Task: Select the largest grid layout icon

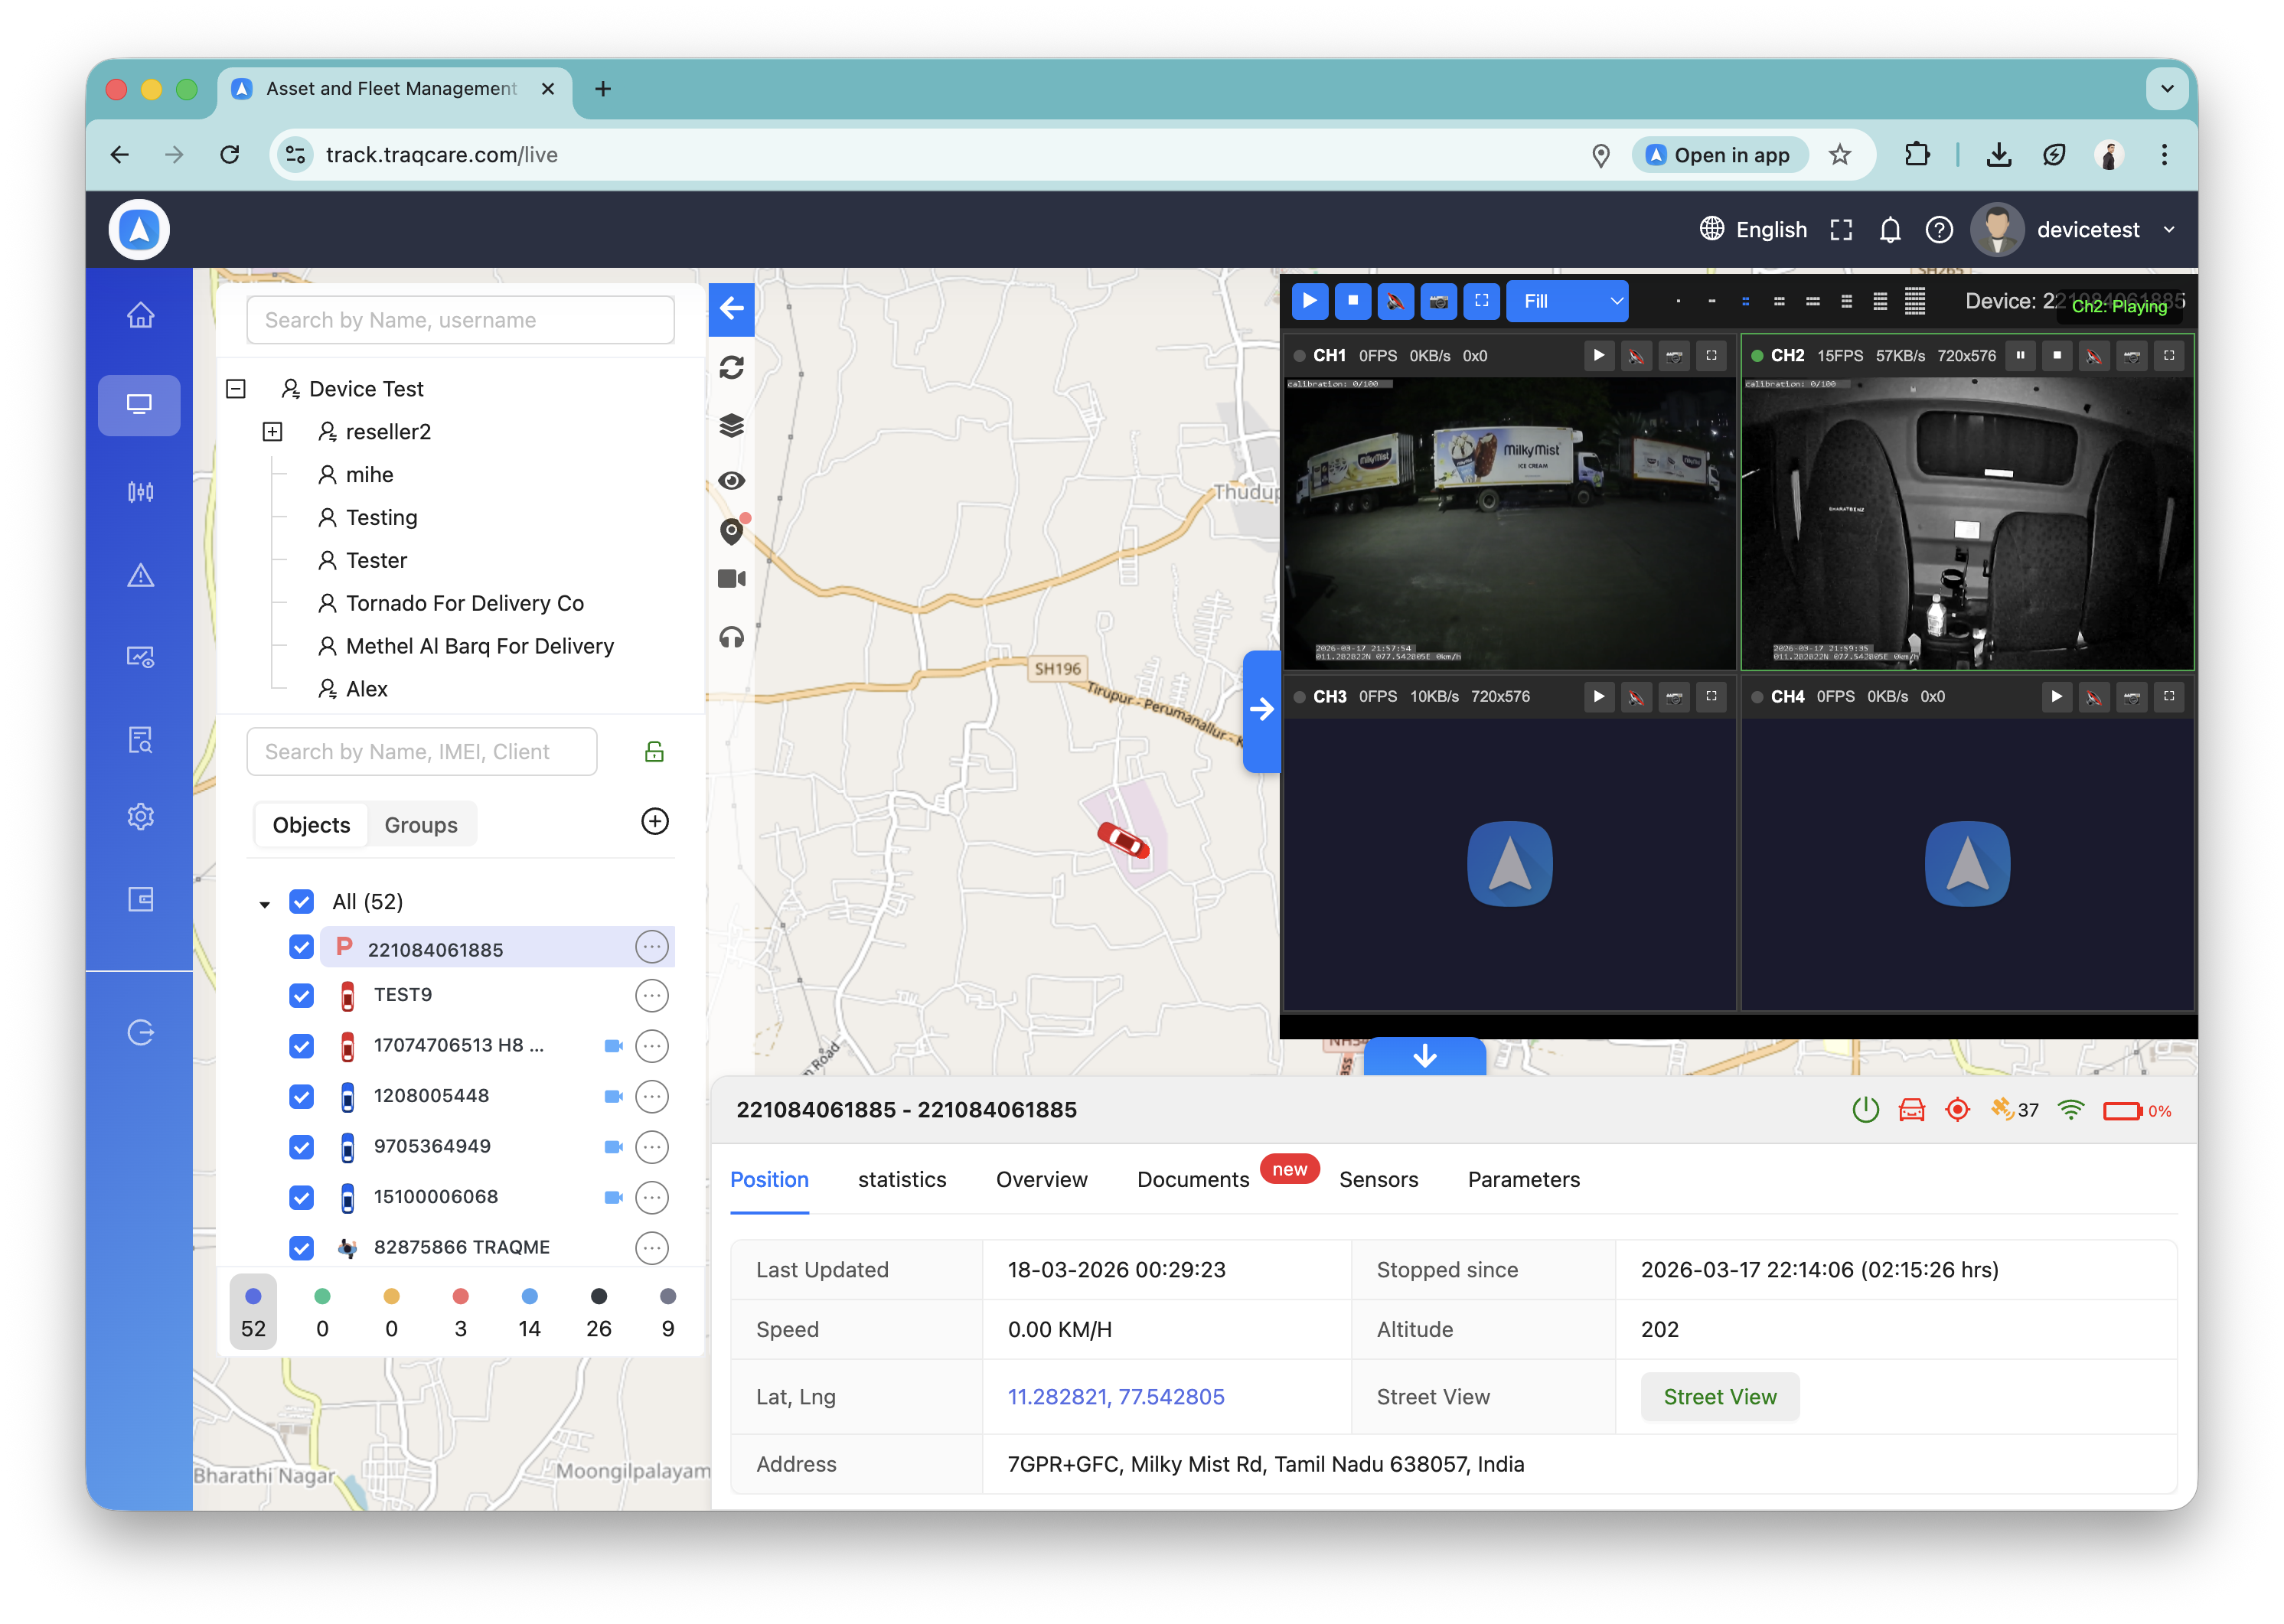Action: 1915,301
